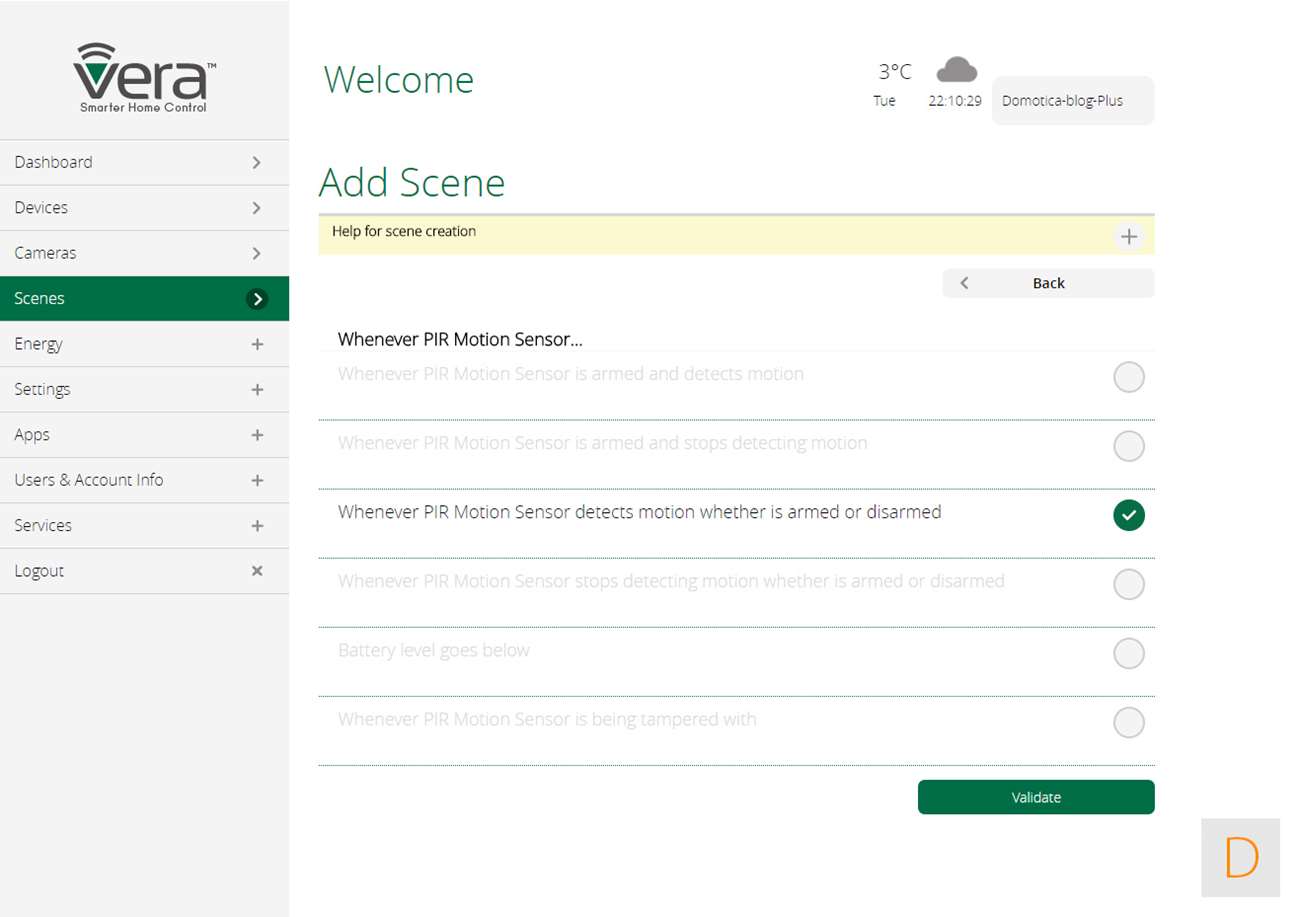Deselect the checked 'detects motion whether armed' option

point(1128,515)
